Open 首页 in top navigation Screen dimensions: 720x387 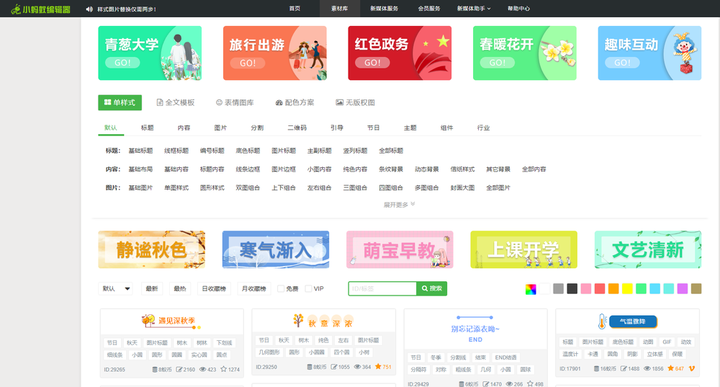click(x=294, y=9)
